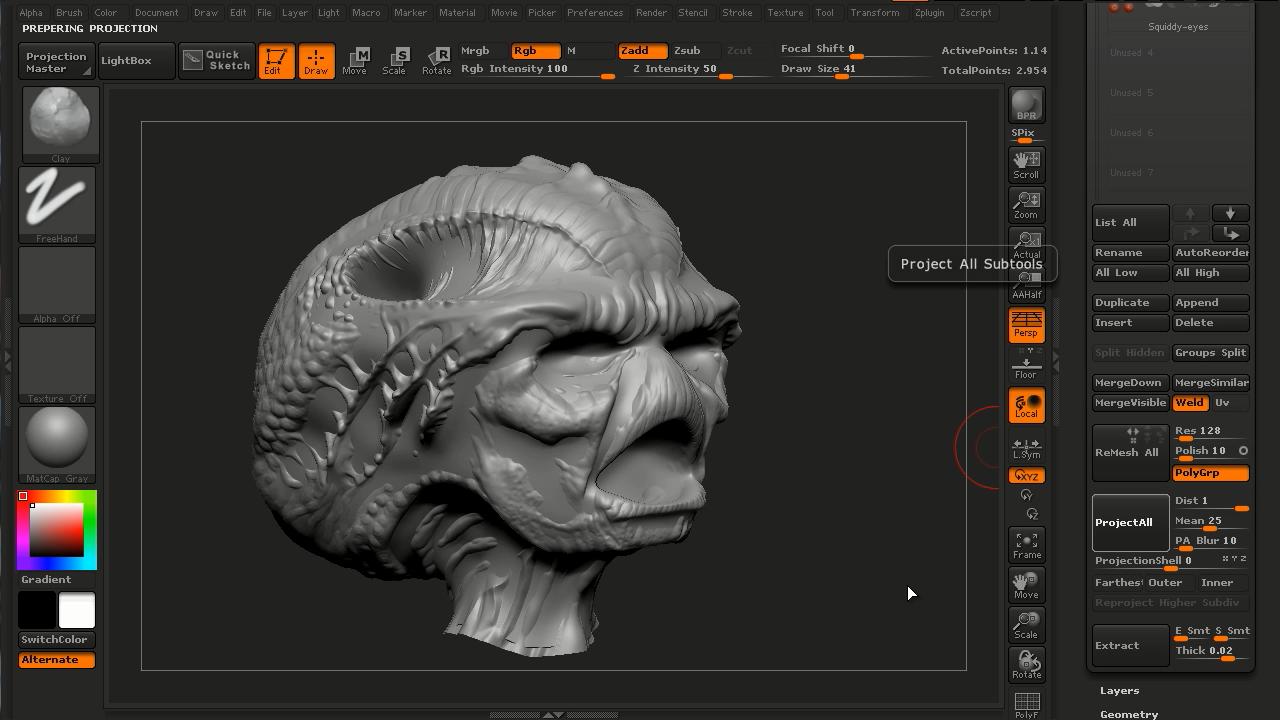Toggle the Zadd sculpt mode
The width and height of the screenshot is (1280, 720).
(642, 50)
